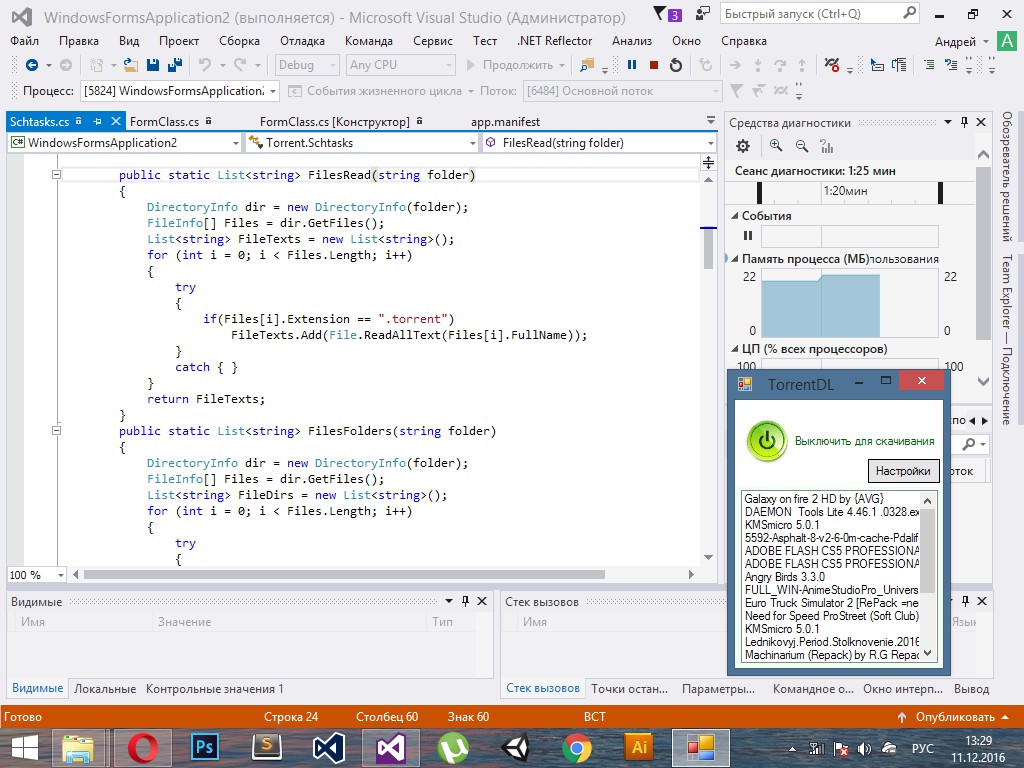Open uTorrent from the taskbar
Image resolution: width=1024 pixels, height=768 pixels.
click(452, 747)
